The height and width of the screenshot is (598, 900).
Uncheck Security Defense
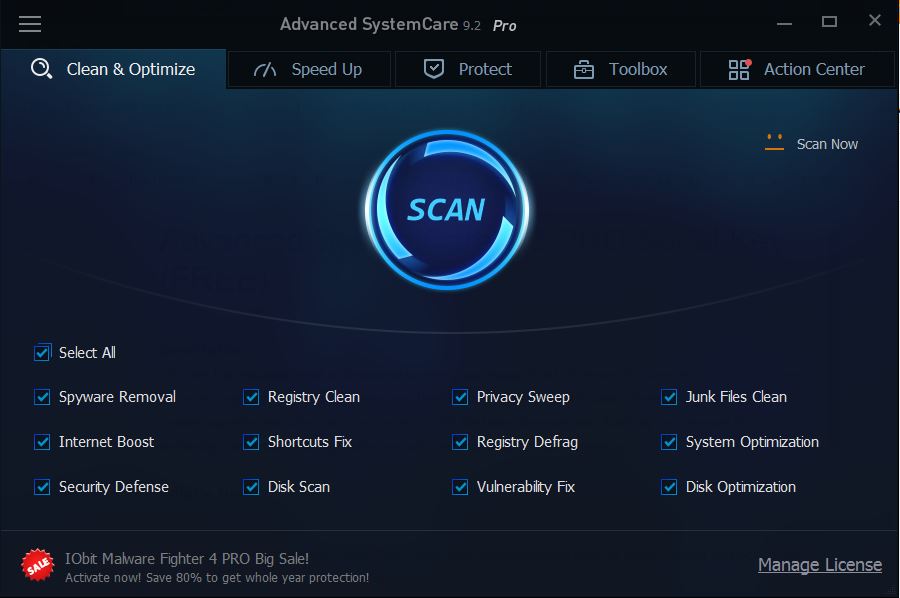[x=42, y=487]
